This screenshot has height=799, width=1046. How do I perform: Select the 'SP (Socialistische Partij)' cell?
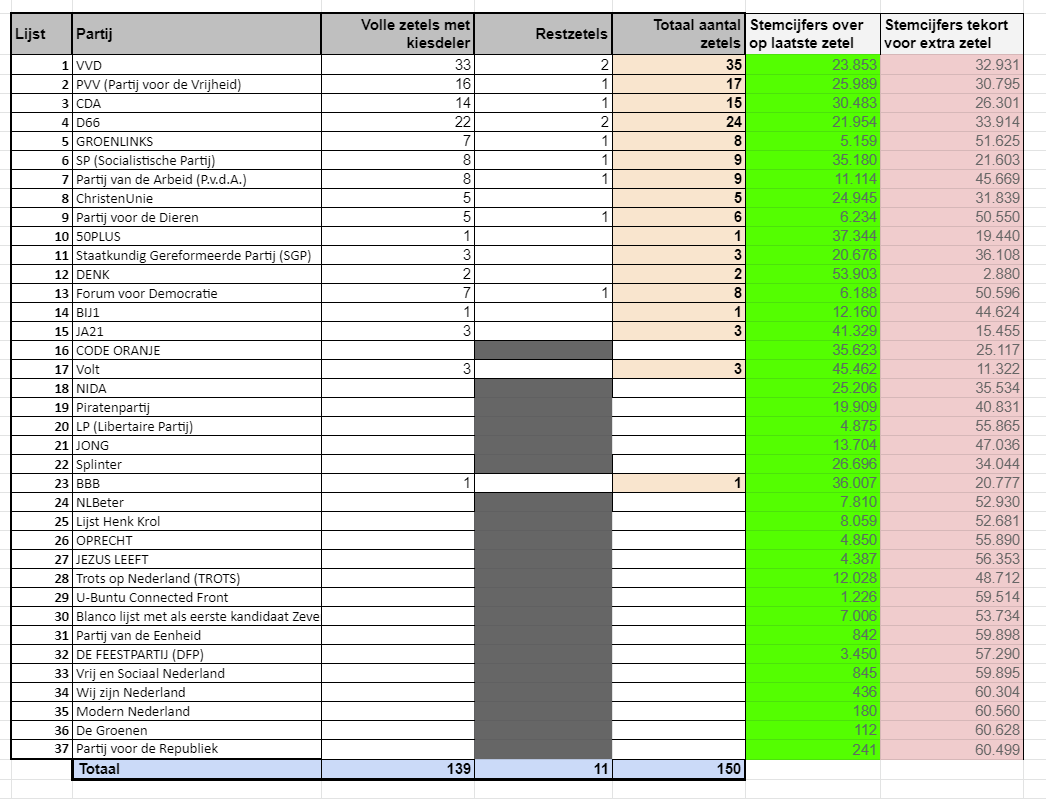click(197, 160)
